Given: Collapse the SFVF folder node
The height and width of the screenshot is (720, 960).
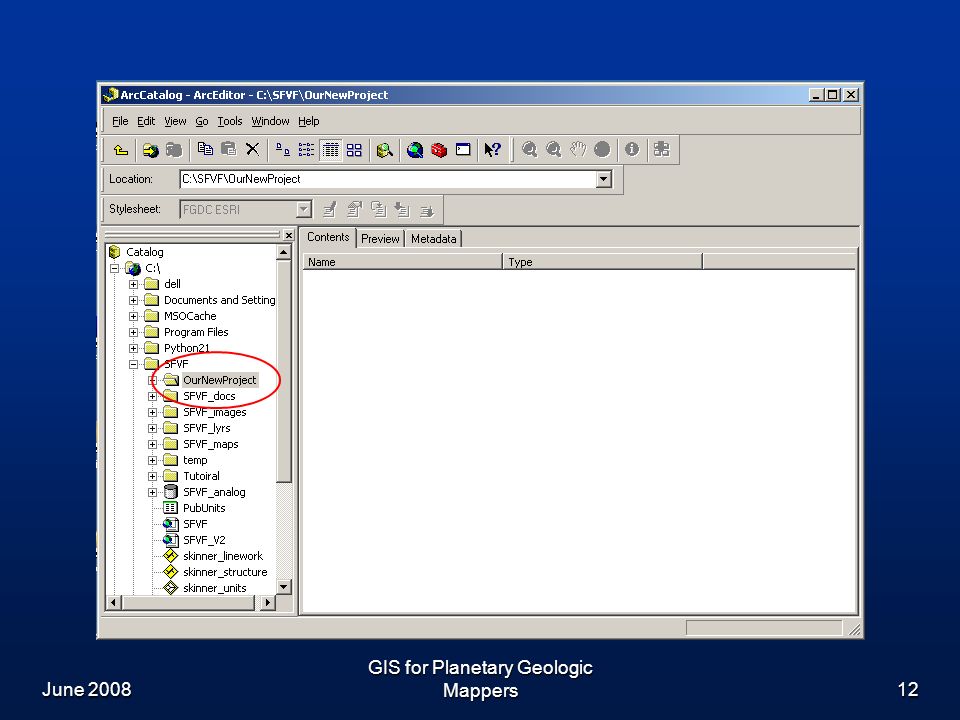Looking at the screenshot, I should [x=133, y=364].
